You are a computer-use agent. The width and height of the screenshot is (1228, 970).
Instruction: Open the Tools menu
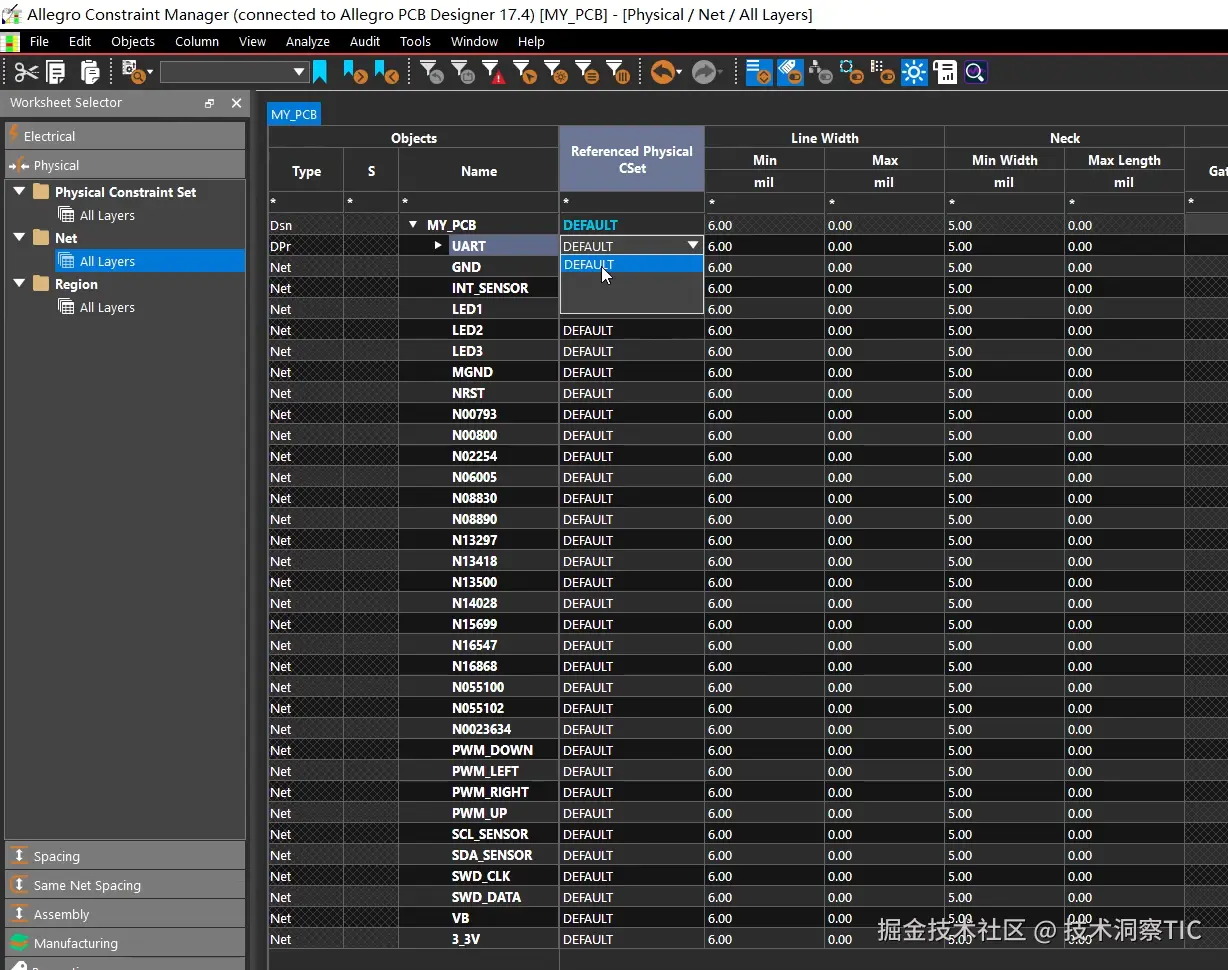click(415, 41)
